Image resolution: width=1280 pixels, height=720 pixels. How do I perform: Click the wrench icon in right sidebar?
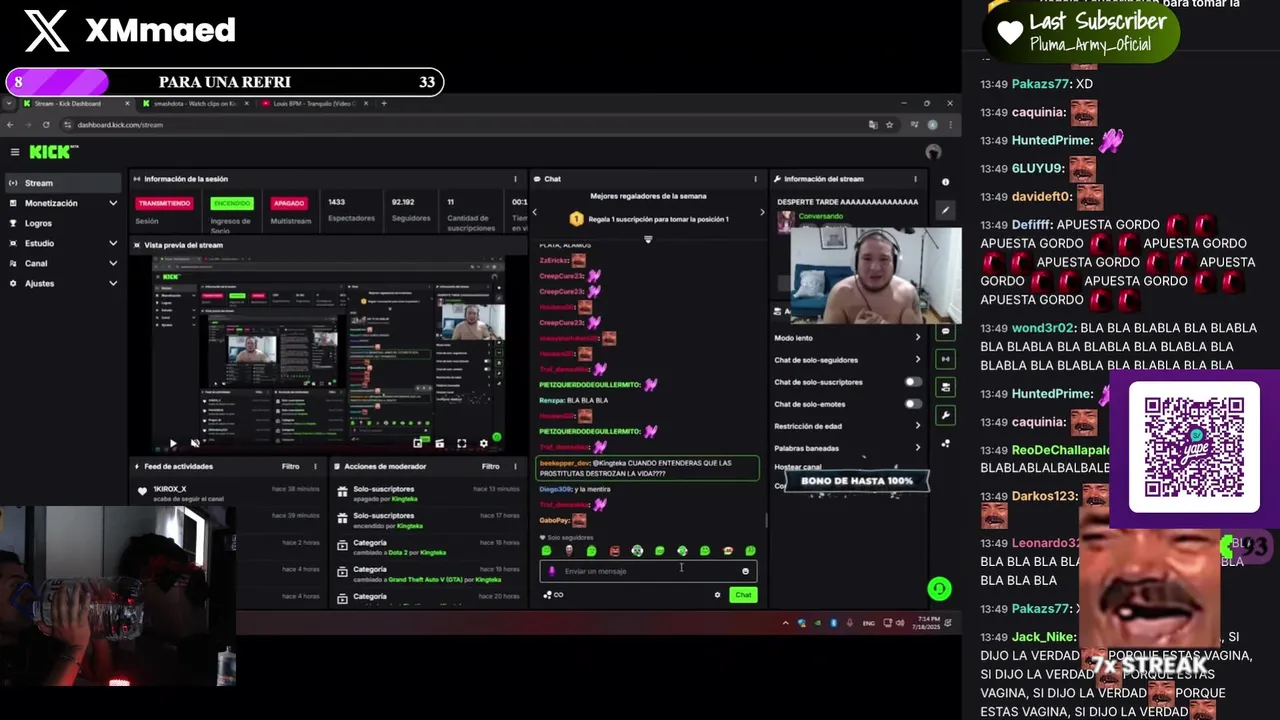pos(946,415)
